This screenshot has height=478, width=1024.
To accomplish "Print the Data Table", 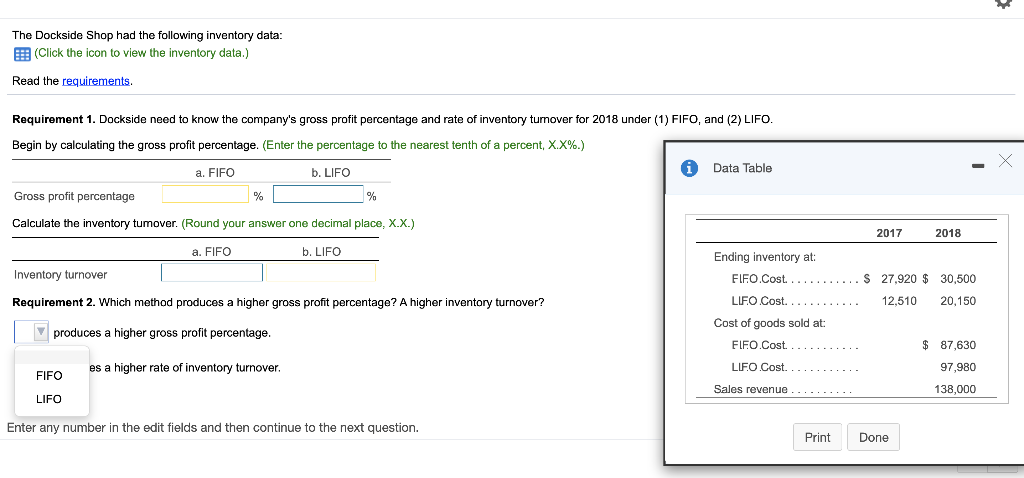I will pos(818,438).
